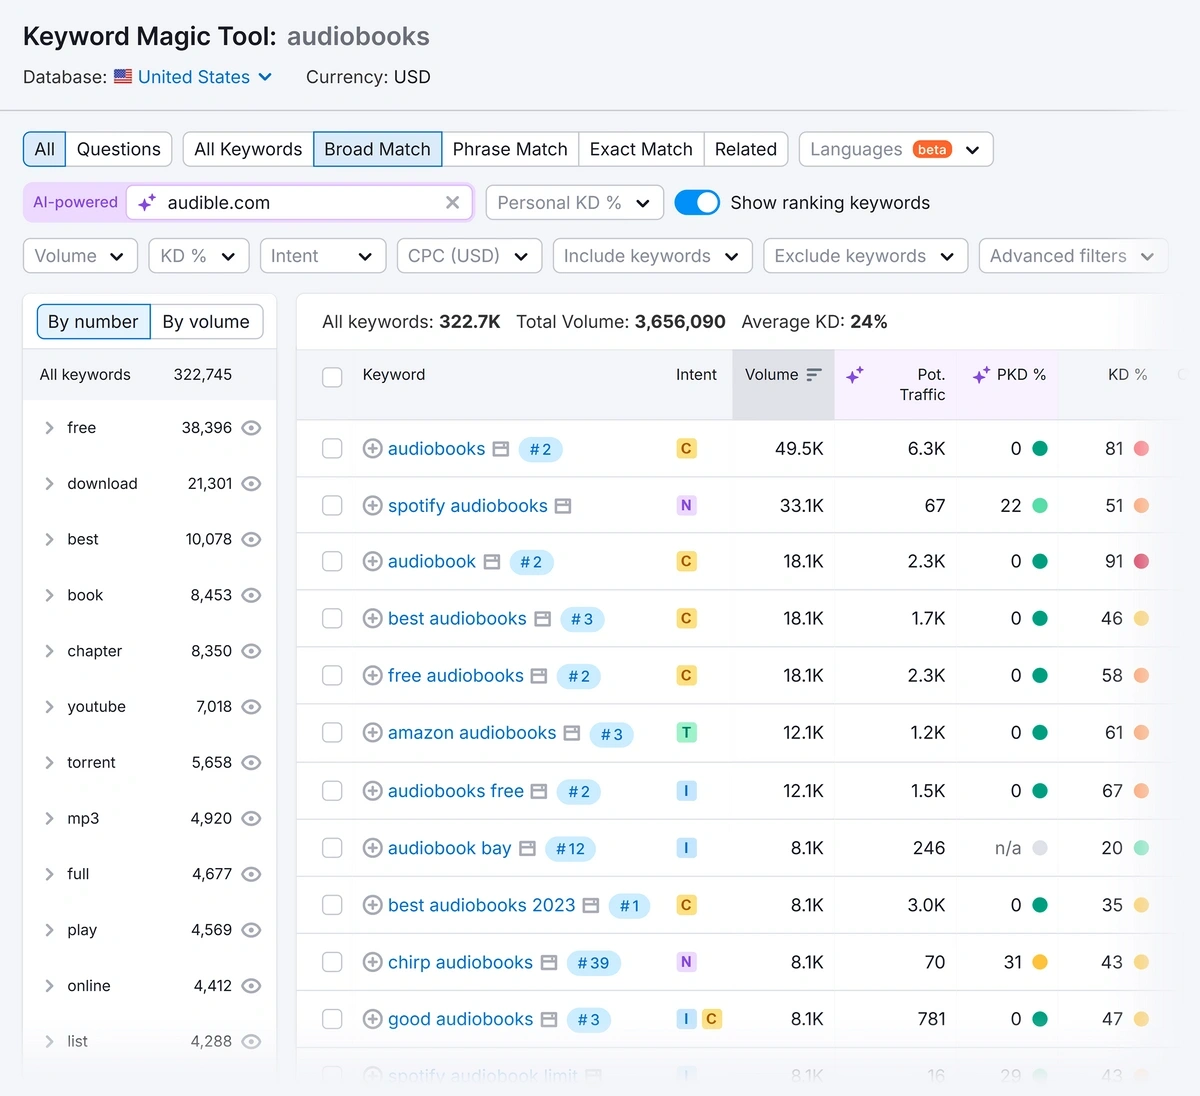This screenshot has width=1200, height=1096.
Task: Open the Intent filter dropdown
Action: [x=322, y=255]
